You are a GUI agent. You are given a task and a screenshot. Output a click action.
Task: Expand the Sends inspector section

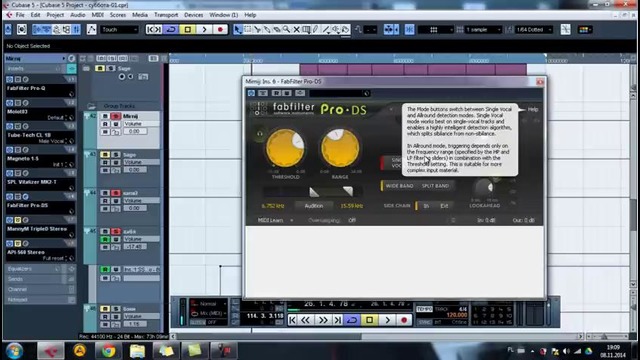pyautogui.click(x=40, y=279)
